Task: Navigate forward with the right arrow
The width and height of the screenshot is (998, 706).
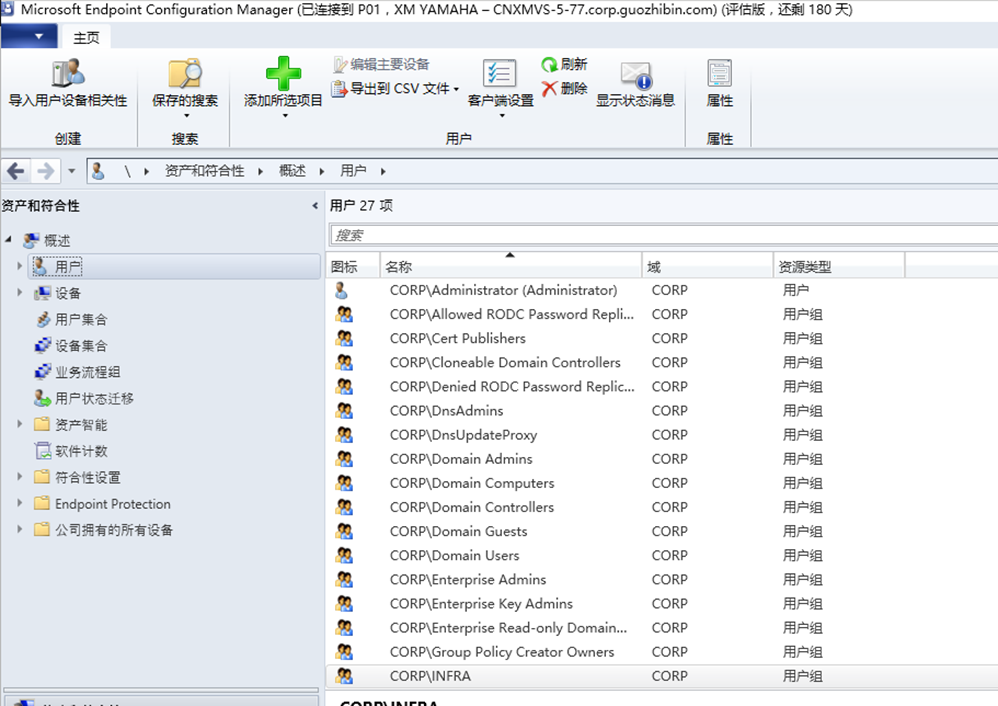Action: (x=46, y=171)
